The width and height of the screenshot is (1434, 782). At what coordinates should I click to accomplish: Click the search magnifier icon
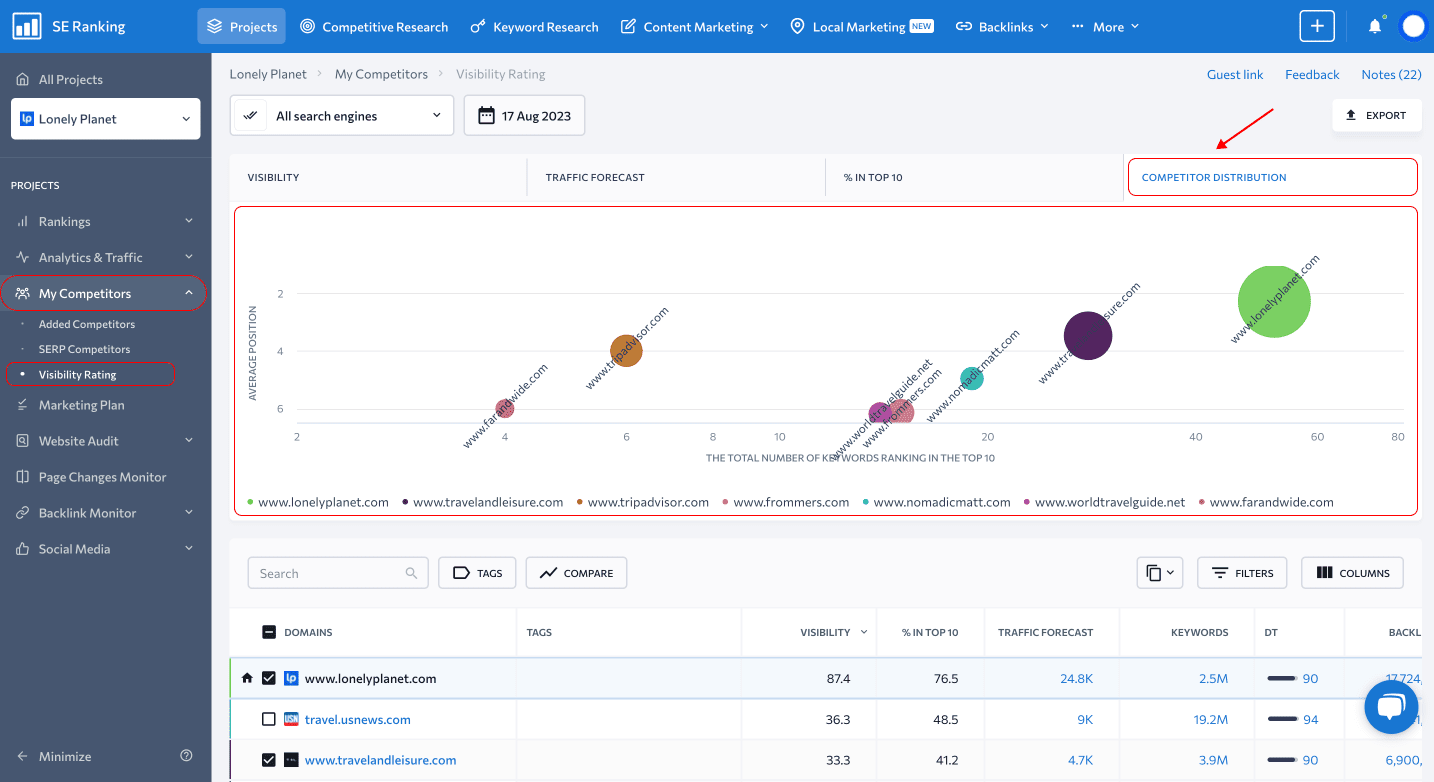[411, 573]
